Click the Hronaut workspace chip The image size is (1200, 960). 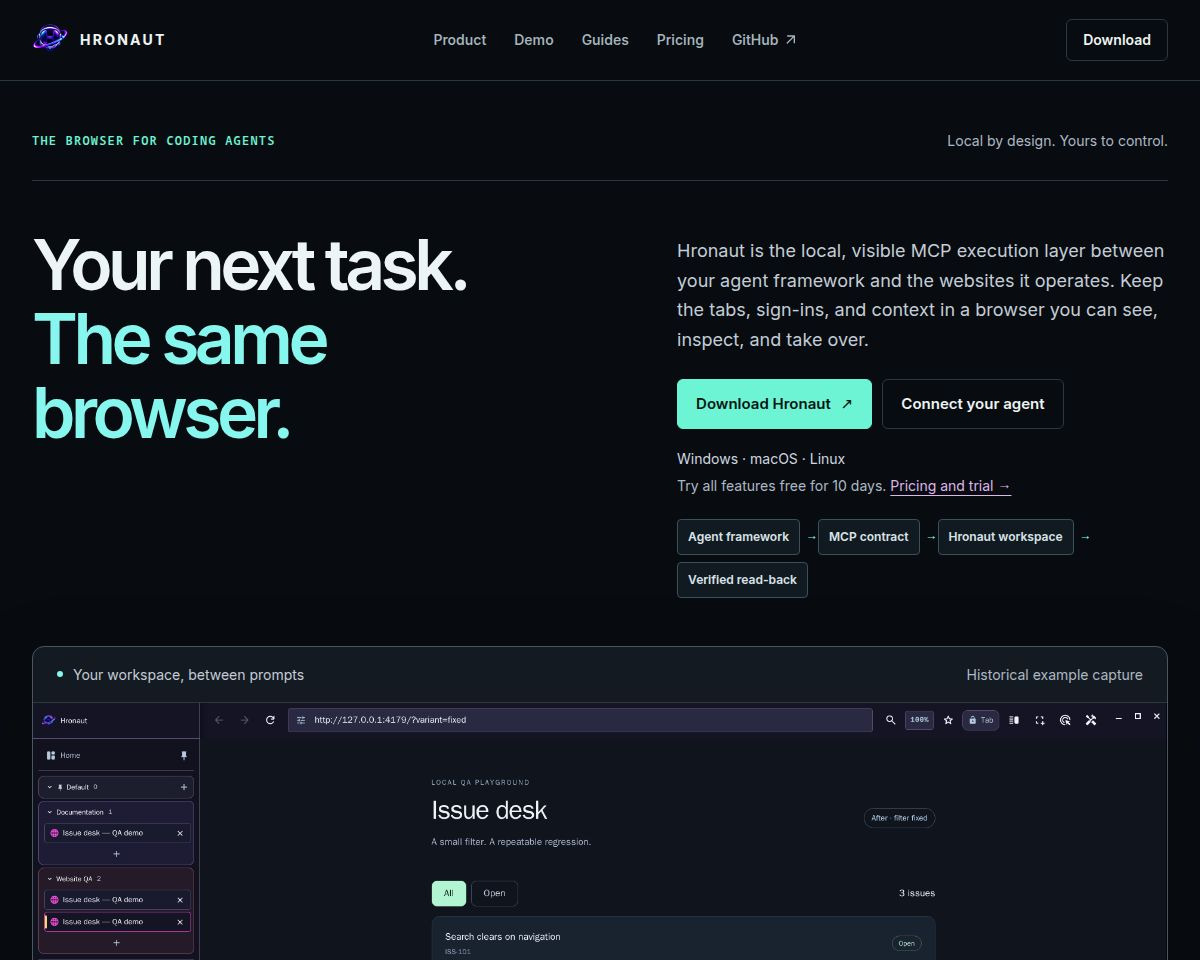click(x=1006, y=537)
